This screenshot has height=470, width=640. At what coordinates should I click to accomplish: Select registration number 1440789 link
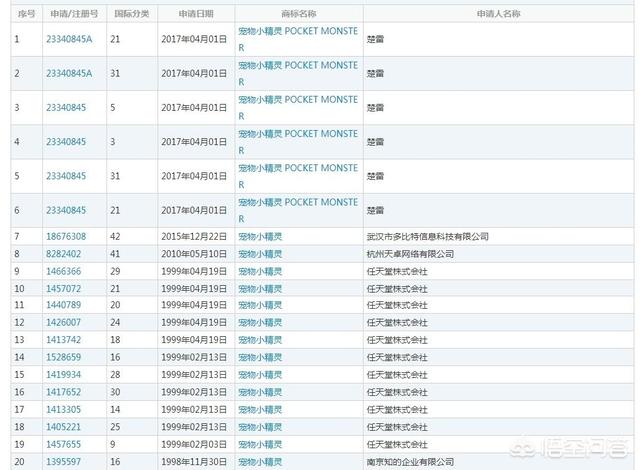(x=63, y=304)
